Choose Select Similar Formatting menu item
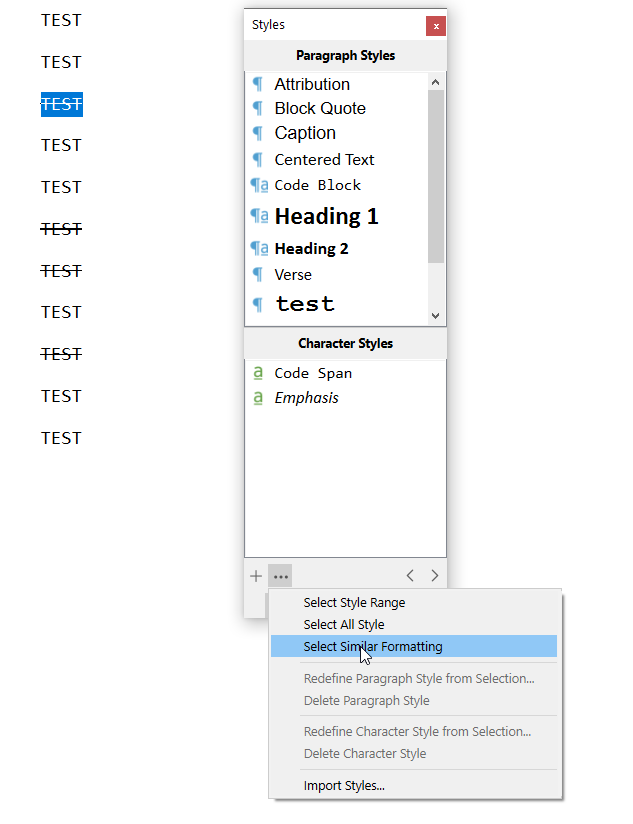The image size is (633, 824). tap(373, 647)
